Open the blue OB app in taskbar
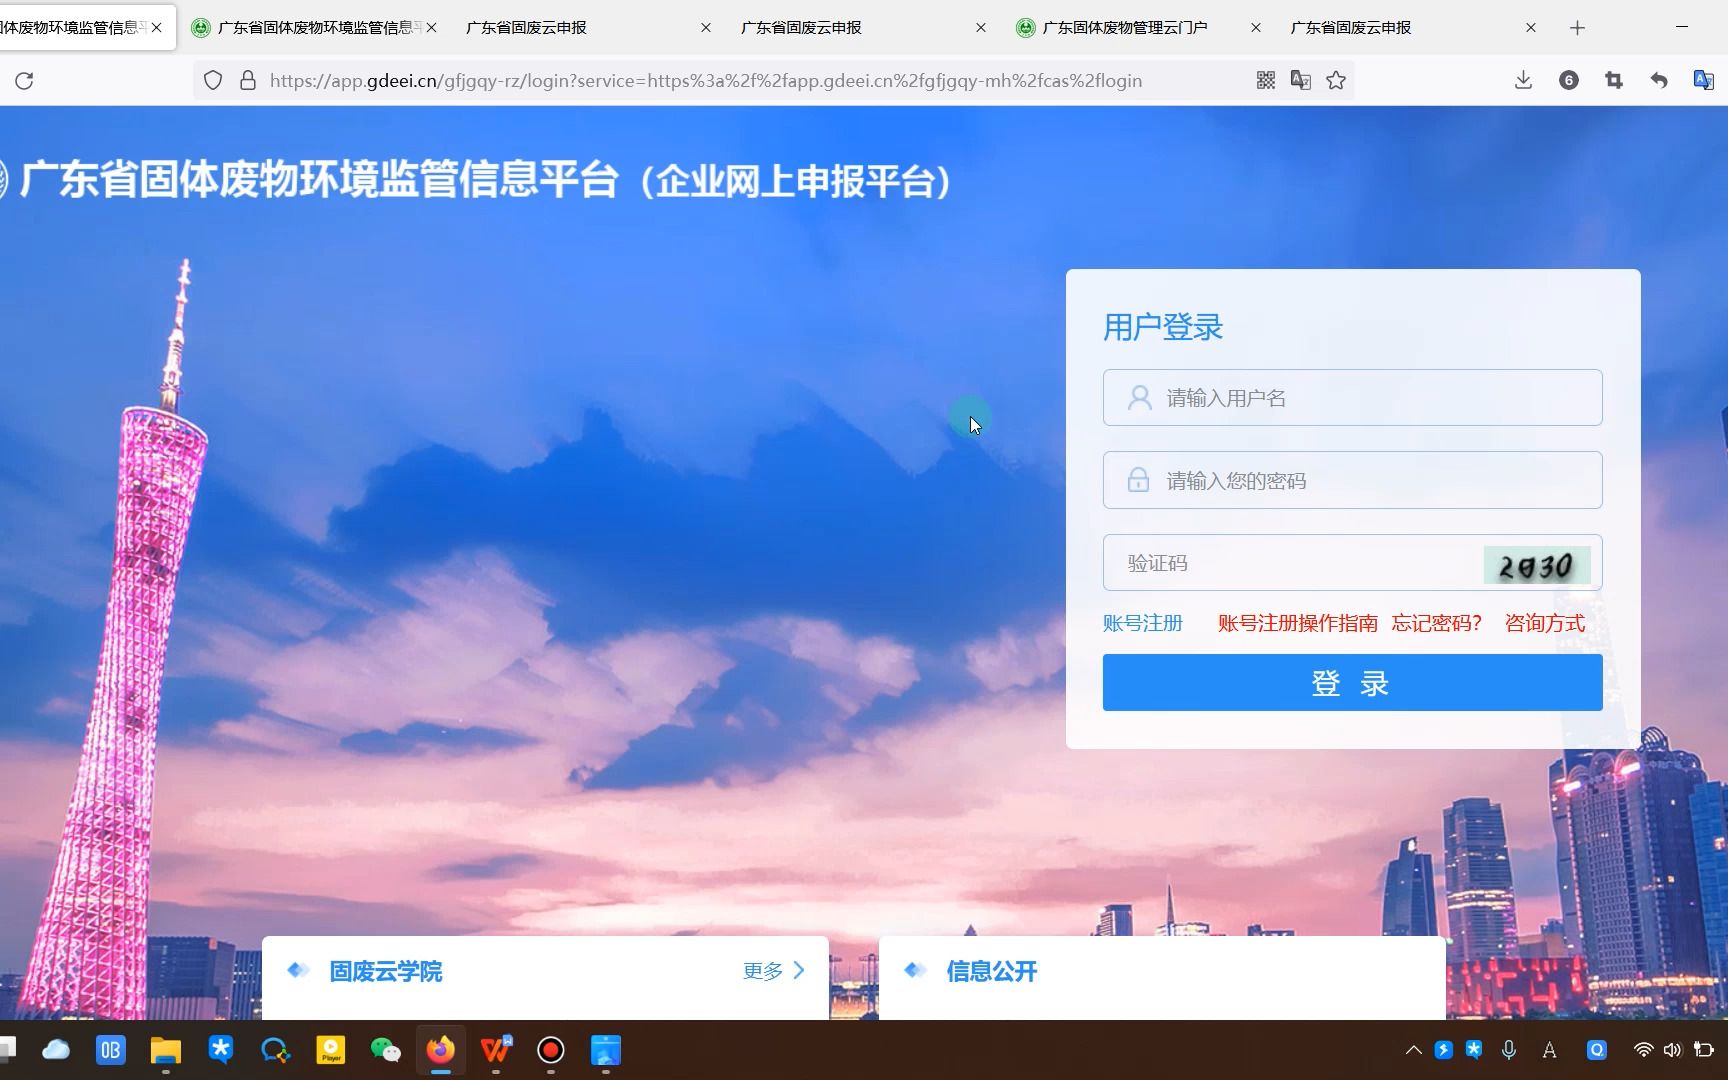The image size is (1728, 1080). click(x=110, y=1050)
